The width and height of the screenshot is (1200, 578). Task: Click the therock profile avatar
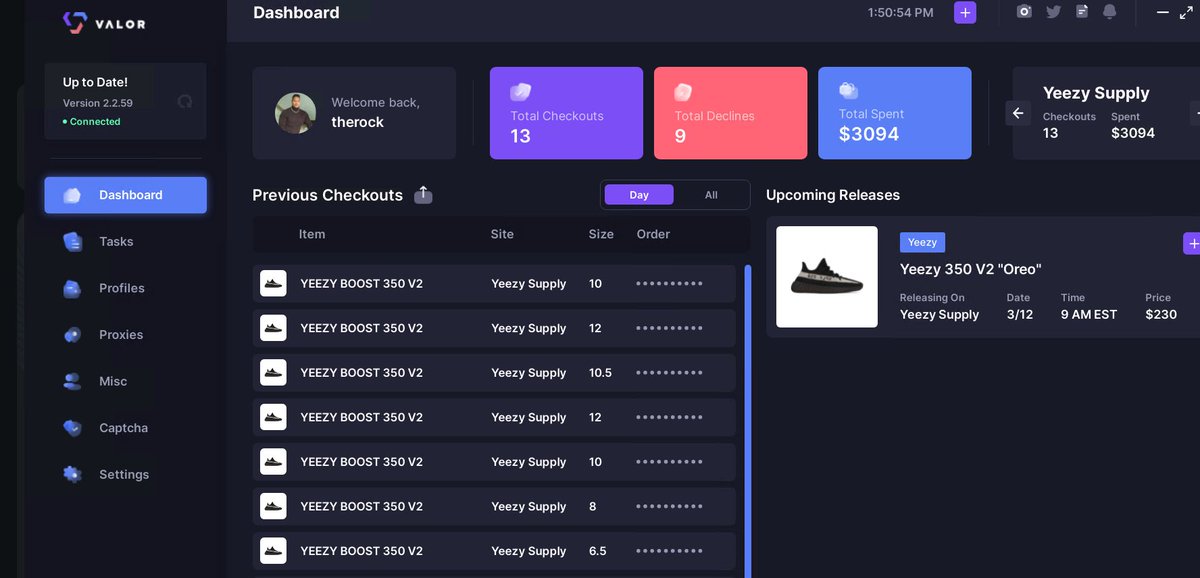[x=295, y=113]
